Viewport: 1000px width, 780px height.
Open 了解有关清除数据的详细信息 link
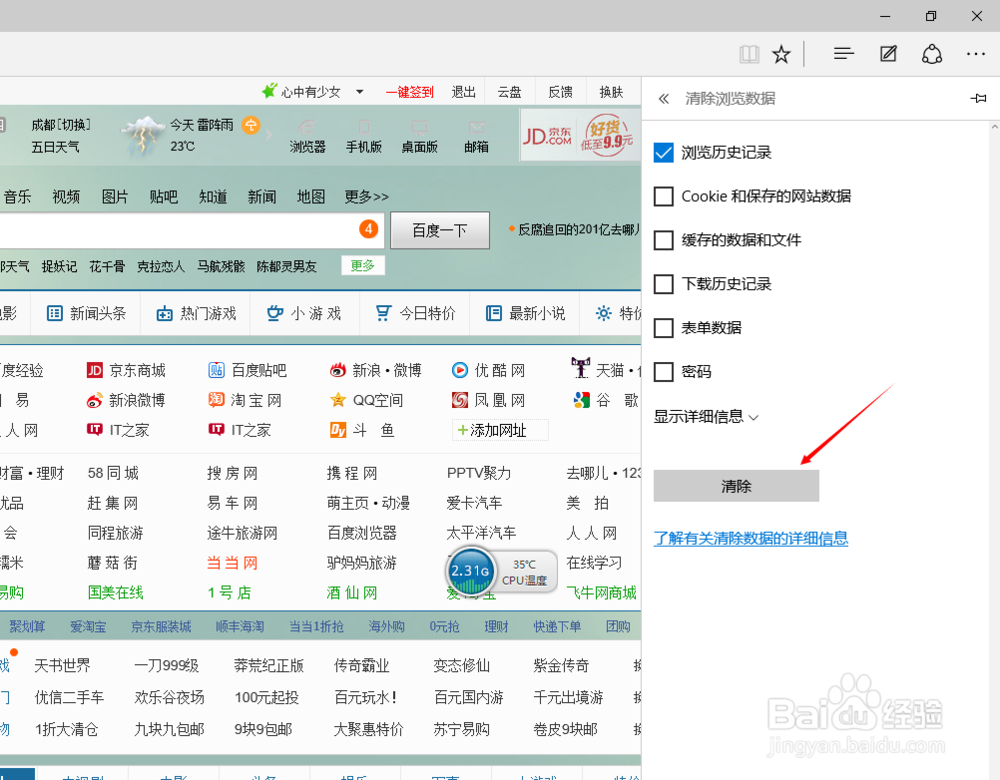[751, 538]
